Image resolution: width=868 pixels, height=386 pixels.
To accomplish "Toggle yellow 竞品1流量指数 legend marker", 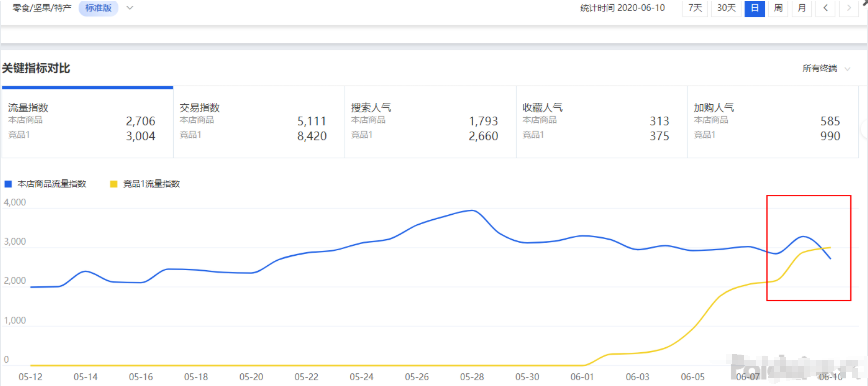I will tap(114, 184).
